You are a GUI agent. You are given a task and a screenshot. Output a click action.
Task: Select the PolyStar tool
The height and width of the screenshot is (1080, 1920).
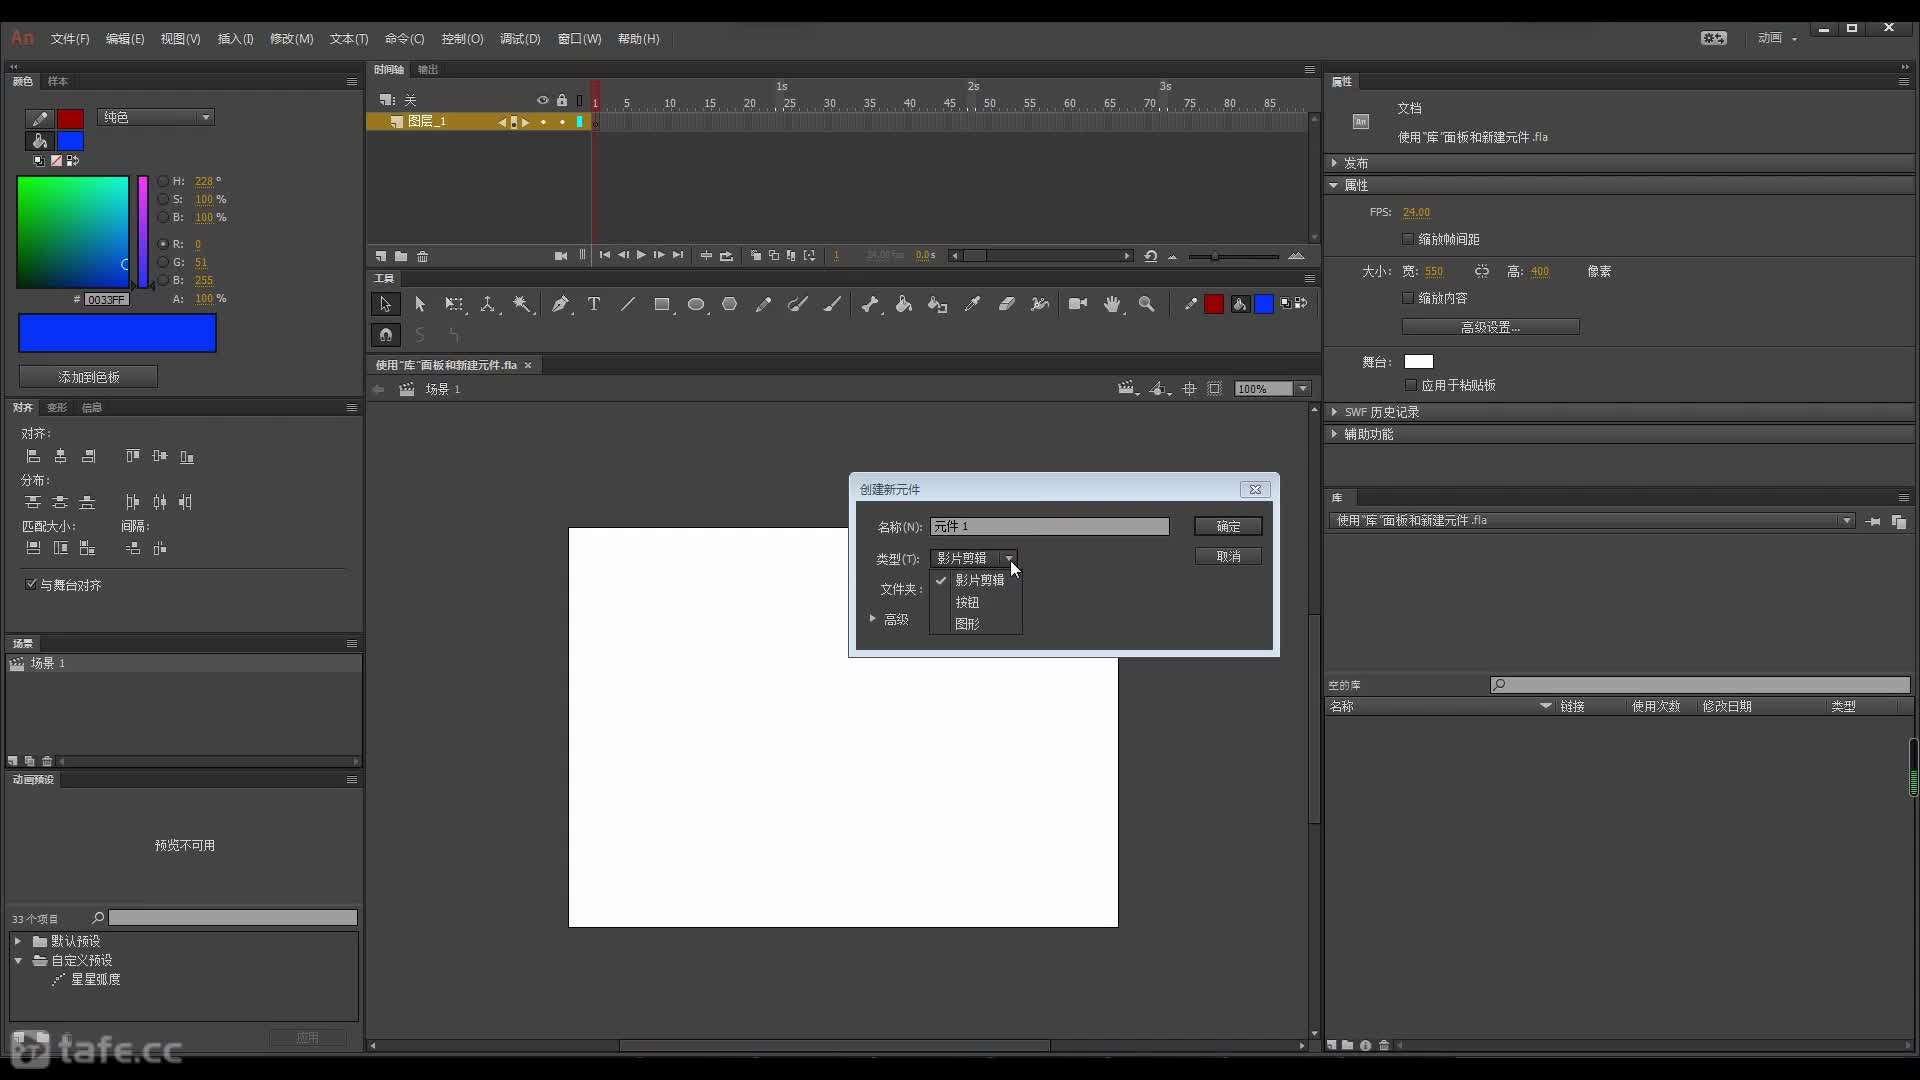[730, 304]
